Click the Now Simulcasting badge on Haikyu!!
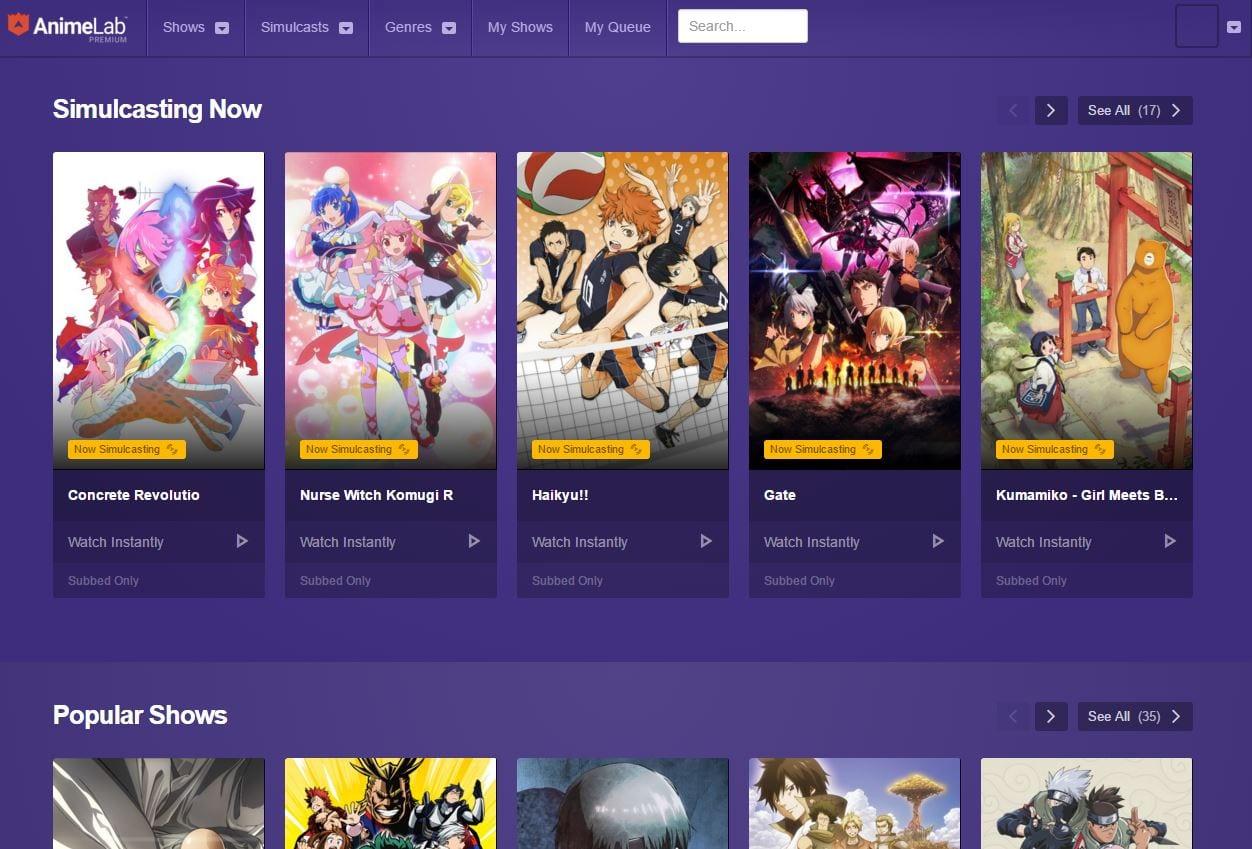 [x=589, y=449]
